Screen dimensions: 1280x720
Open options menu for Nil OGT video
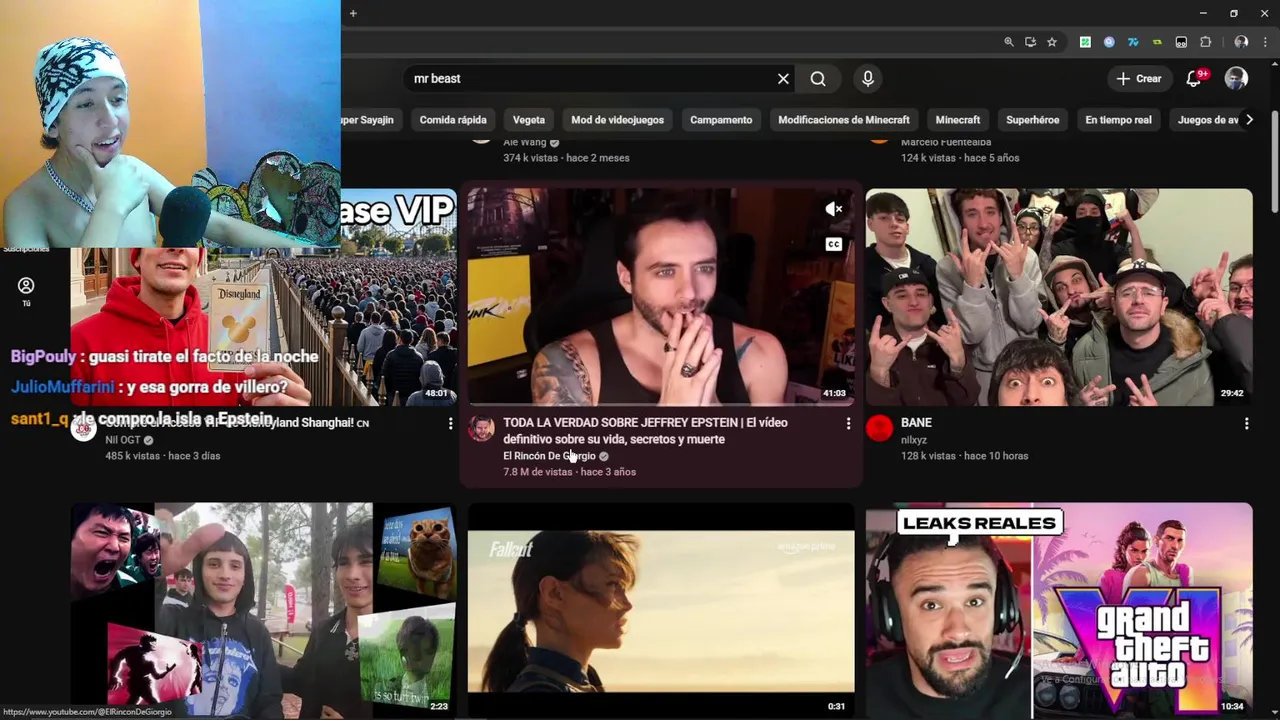[450, 424]
